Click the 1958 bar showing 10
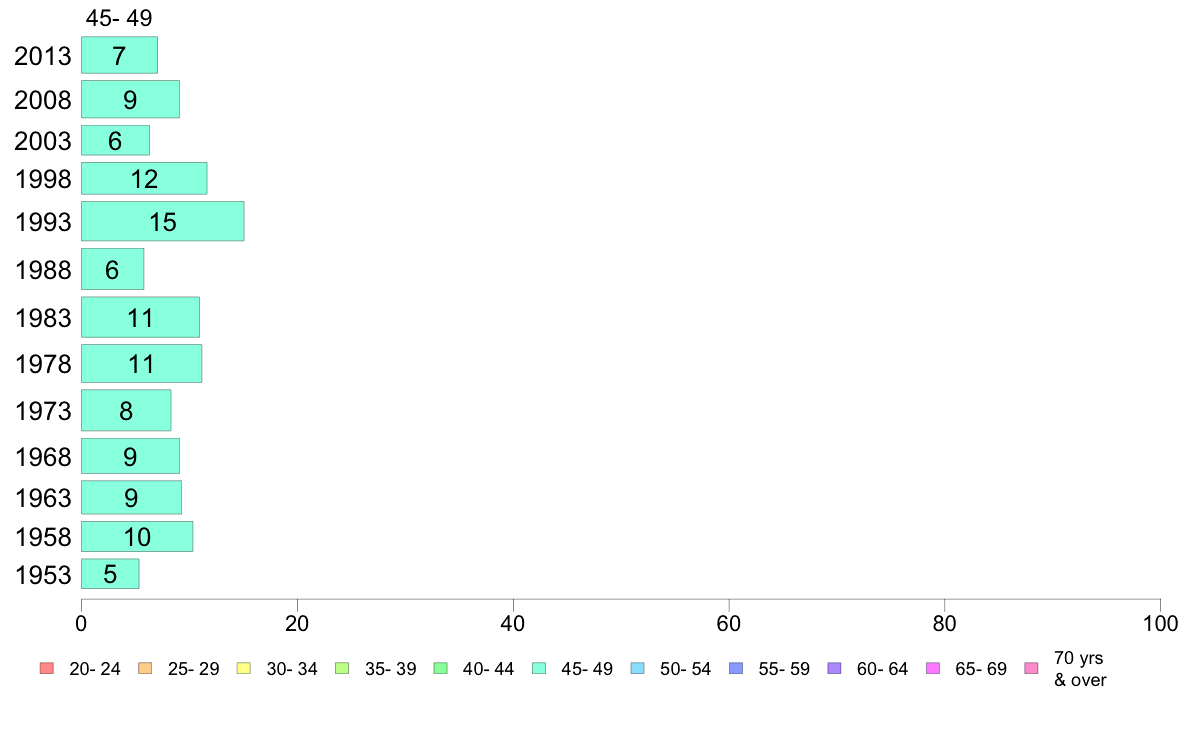The height and width of the screenshot is (736, 1188). pos(137,537)
